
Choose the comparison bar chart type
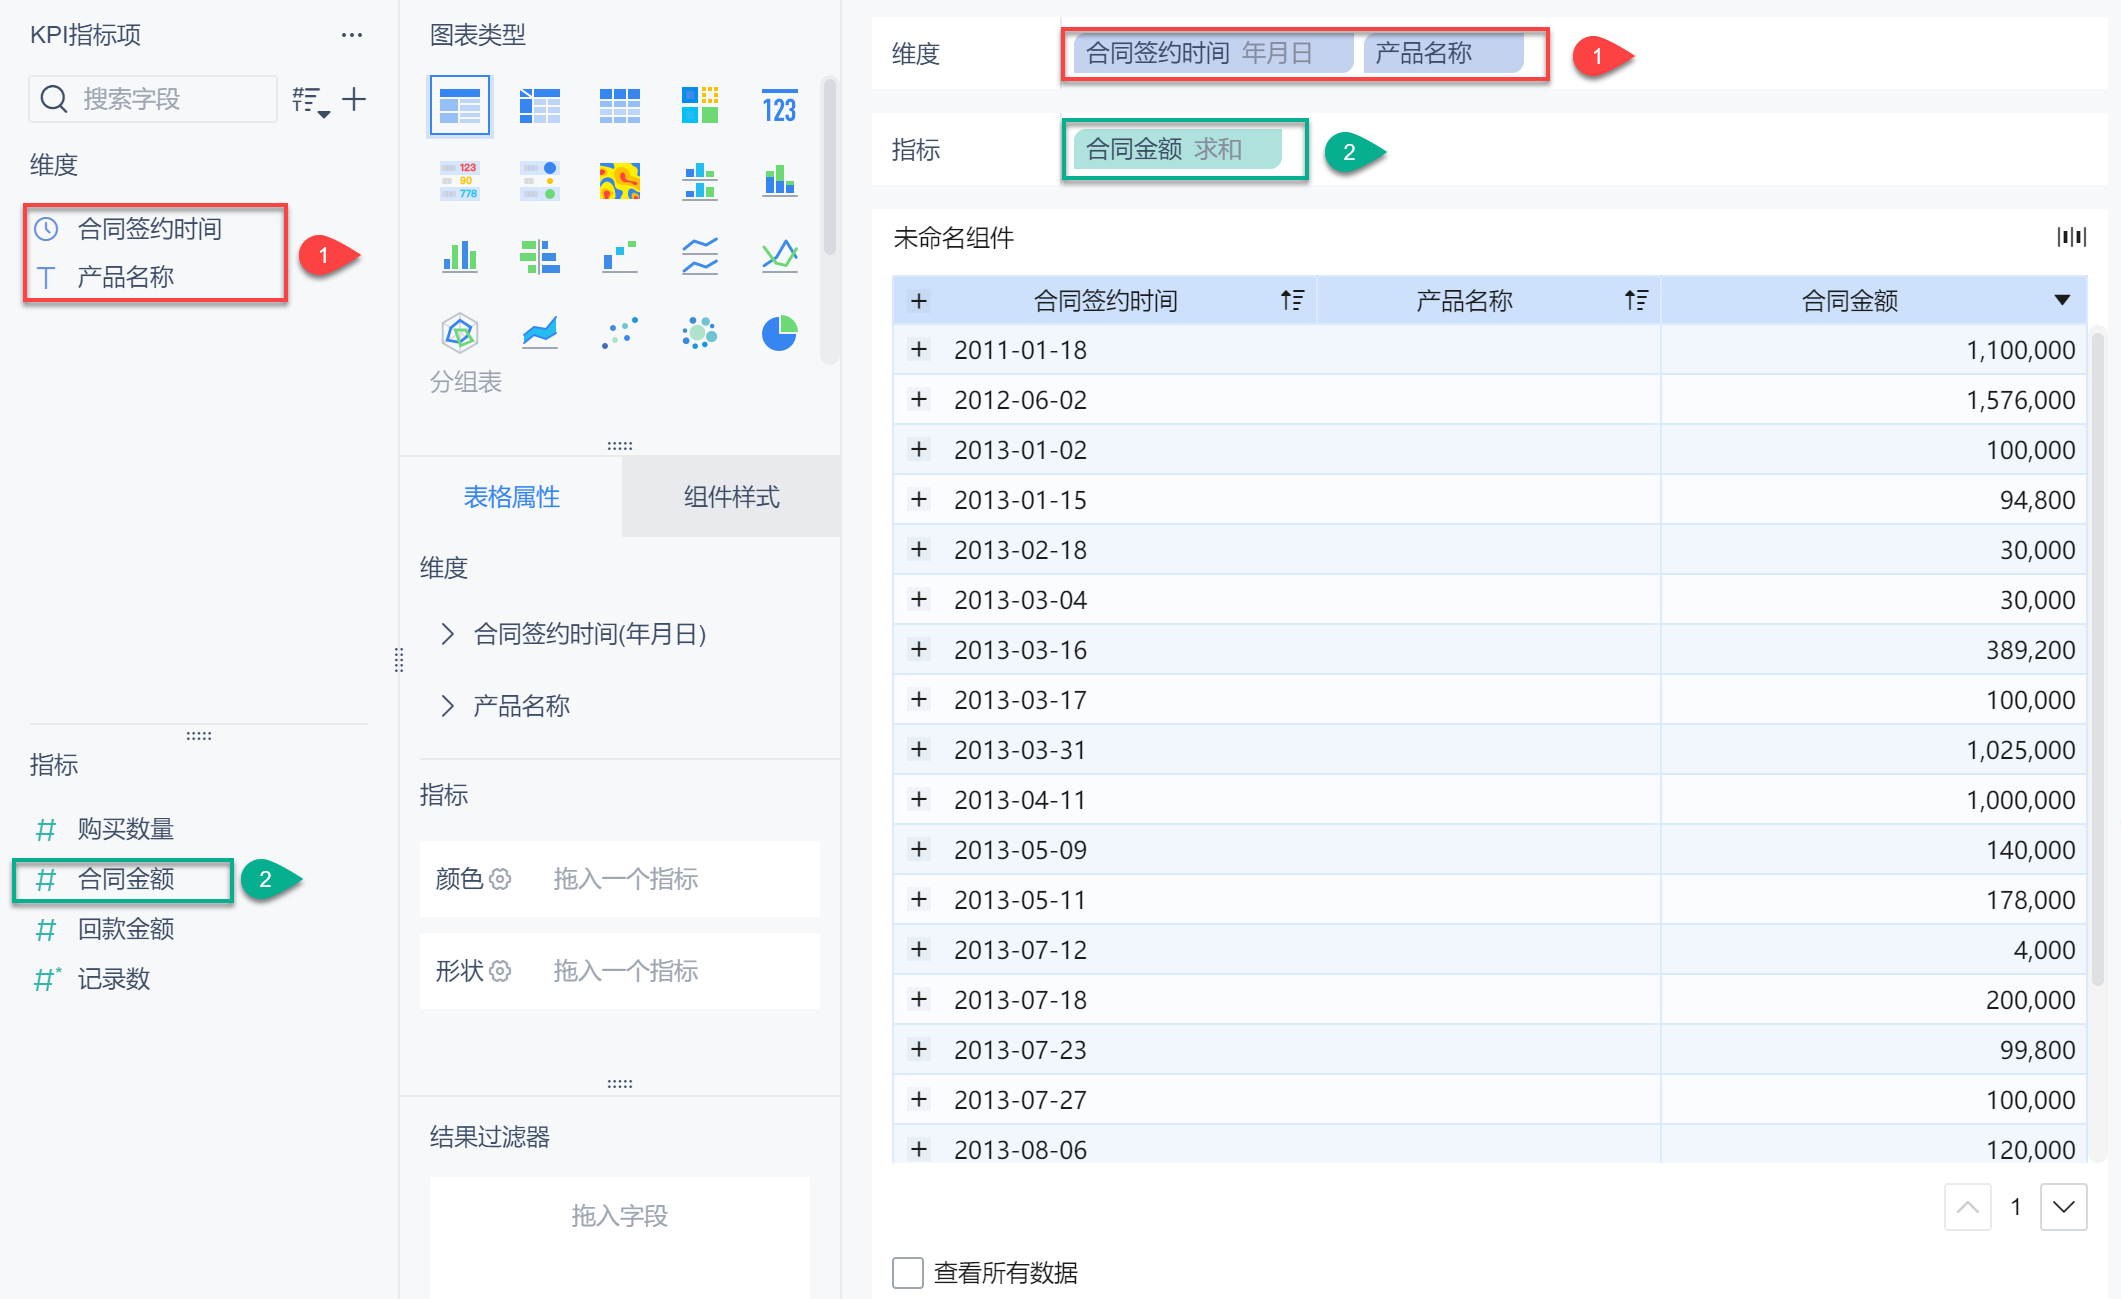point(540,256)
